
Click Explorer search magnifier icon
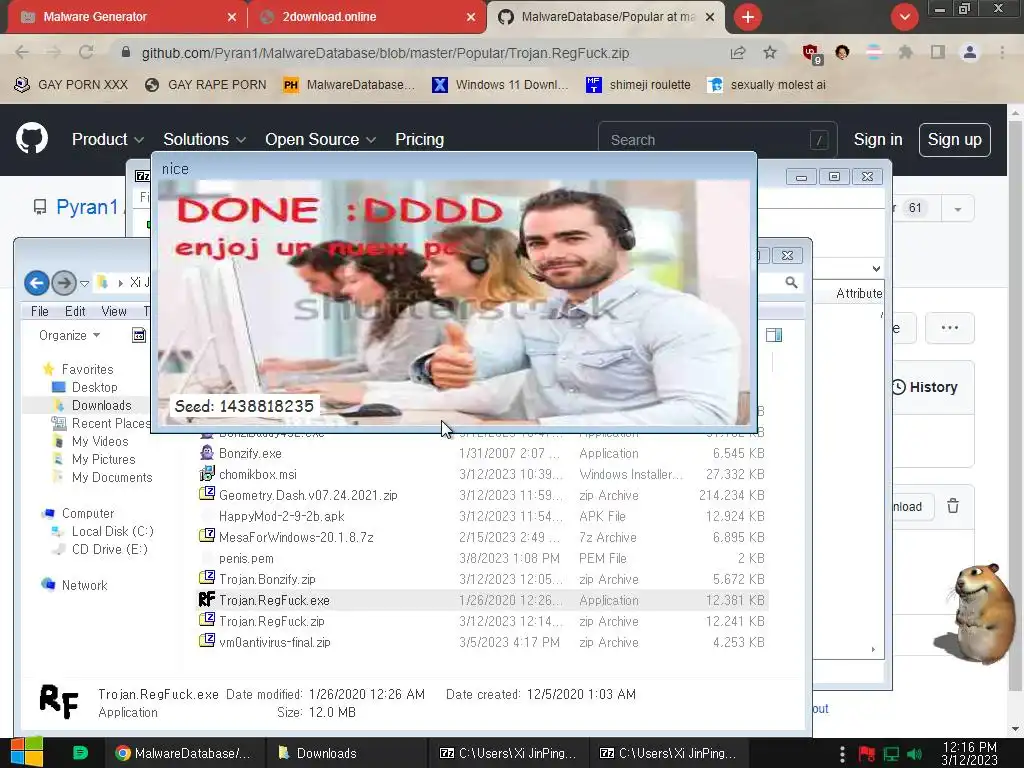[x=792, y=283]
